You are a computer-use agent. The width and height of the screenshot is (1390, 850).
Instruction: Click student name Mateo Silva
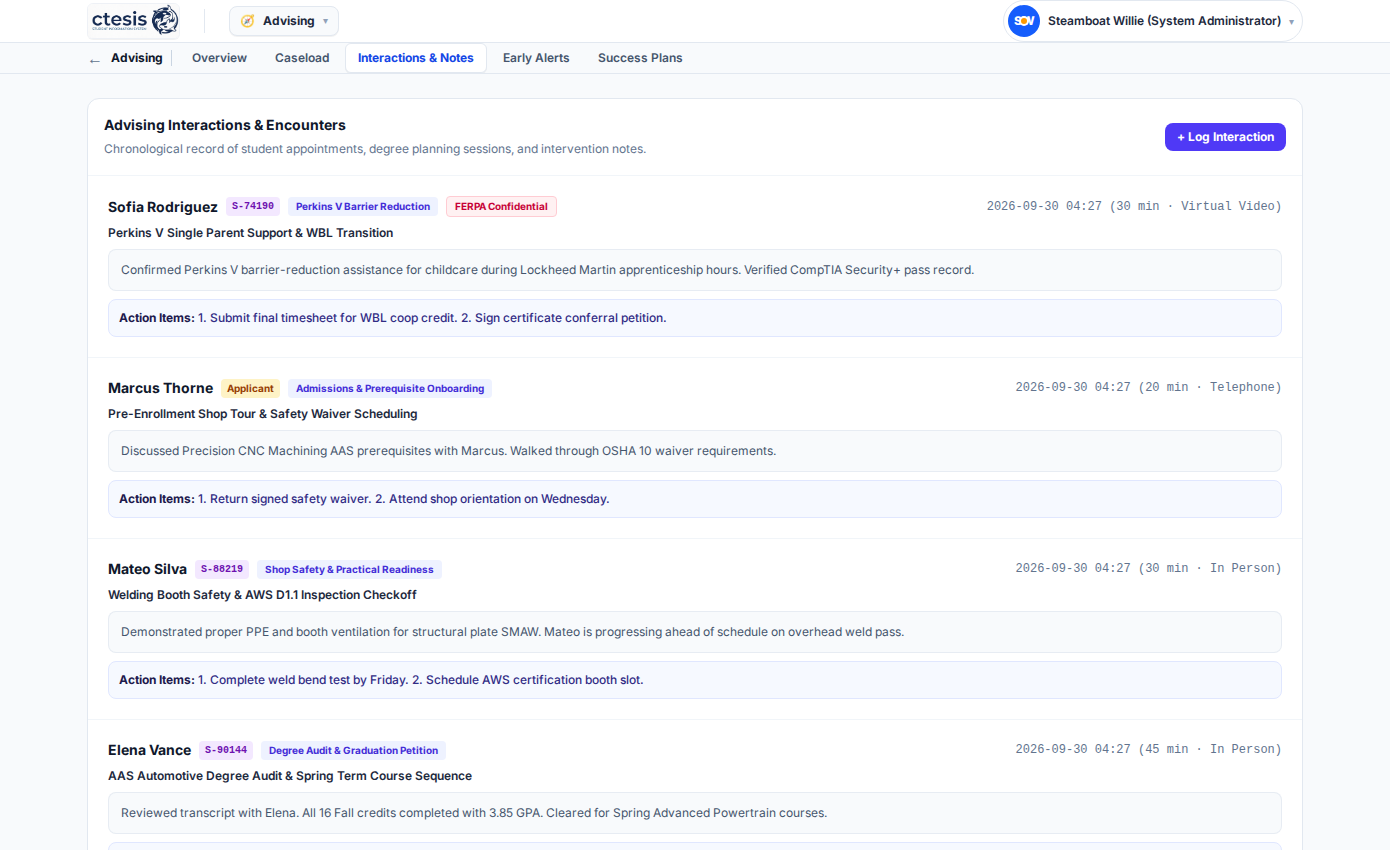(147, 569)
